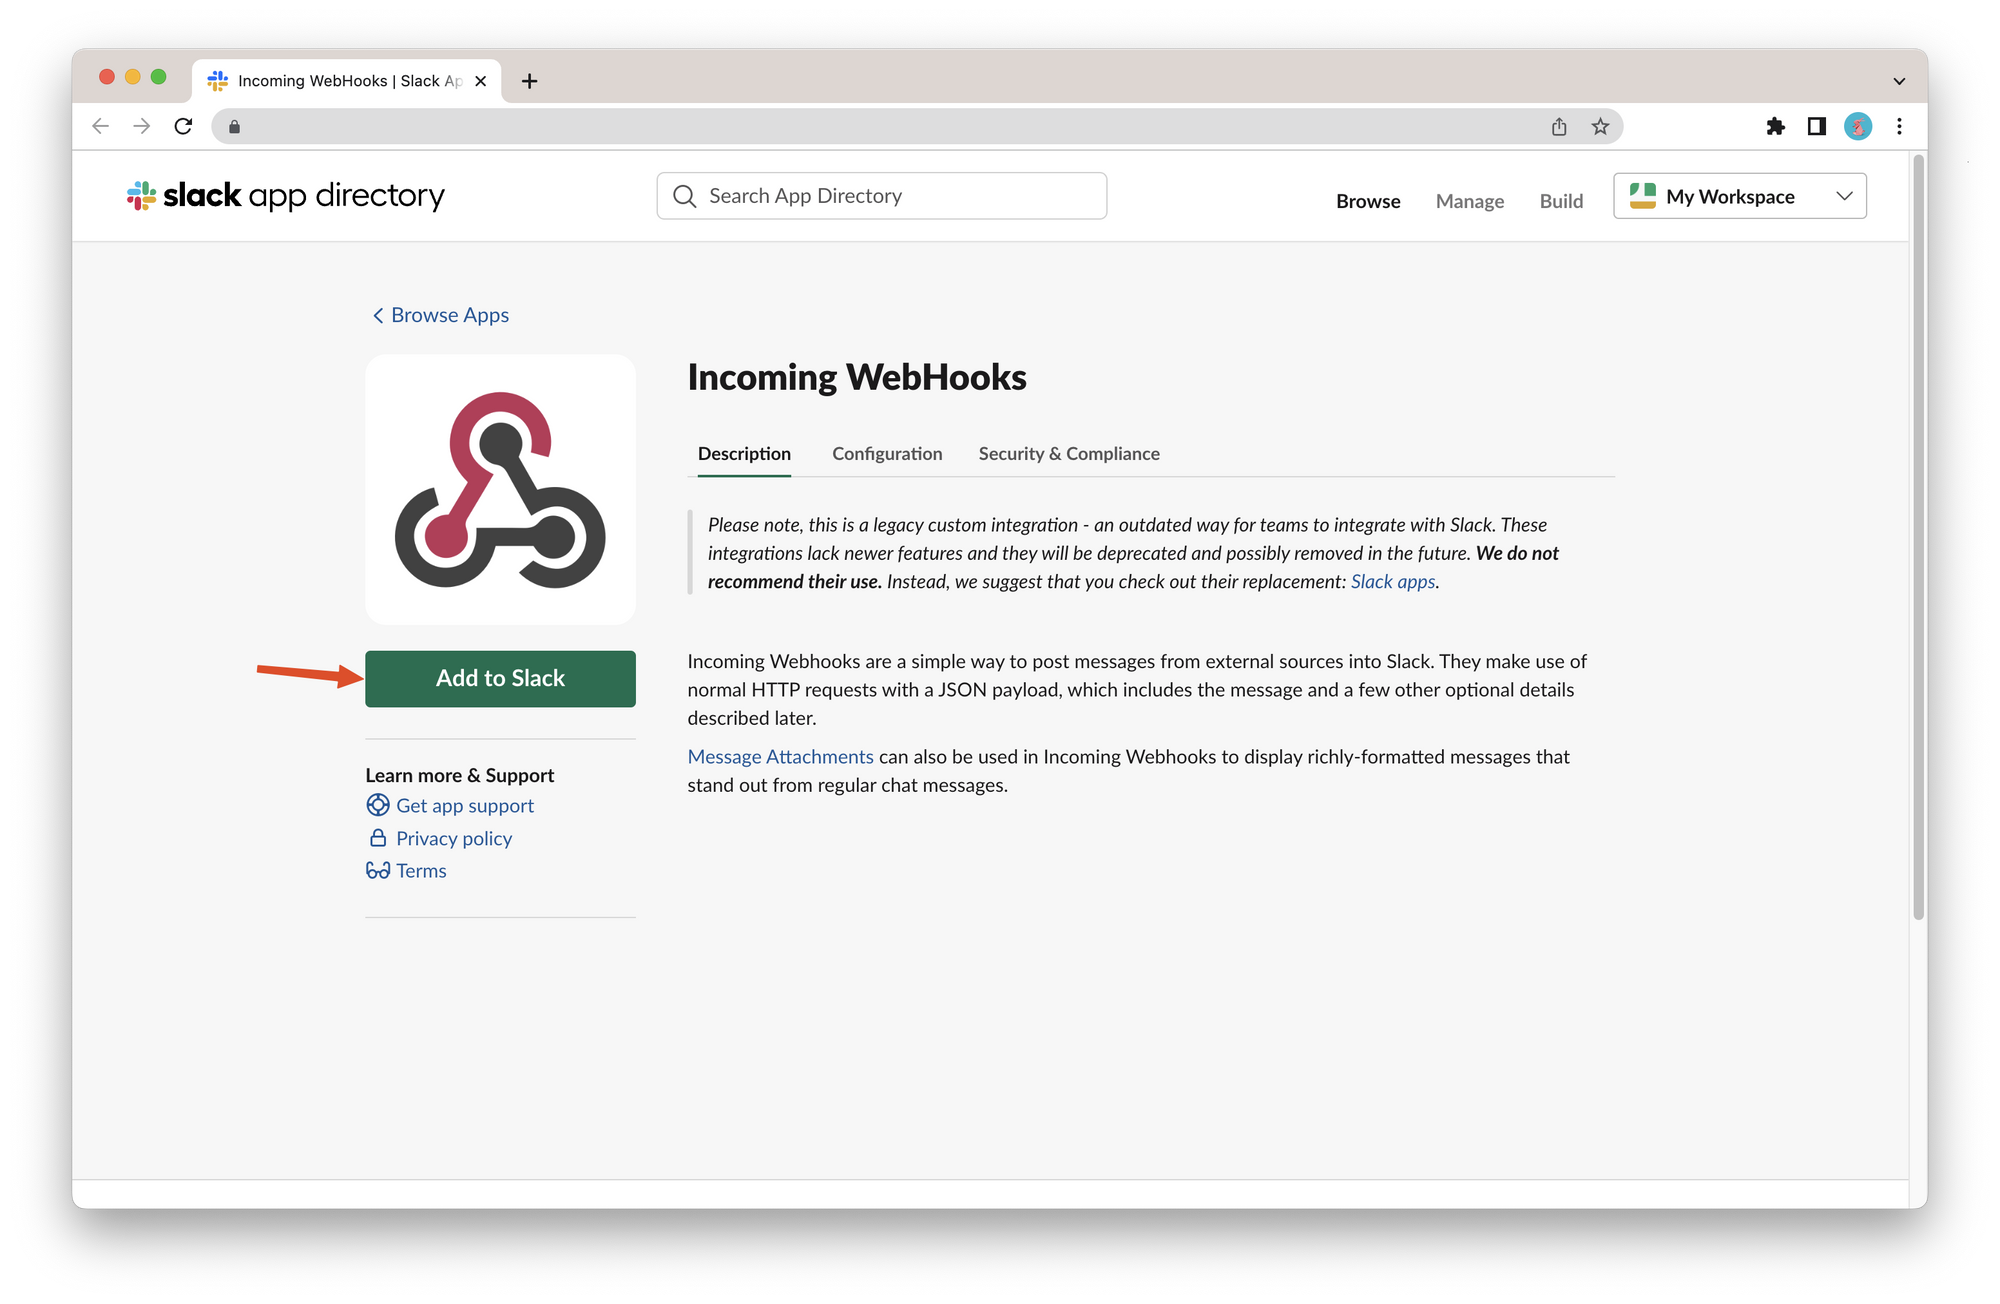Open the Chrome profile avatar
Image resolution: width=2000 pixels, height=1304 pixels.
point(1858,126)
